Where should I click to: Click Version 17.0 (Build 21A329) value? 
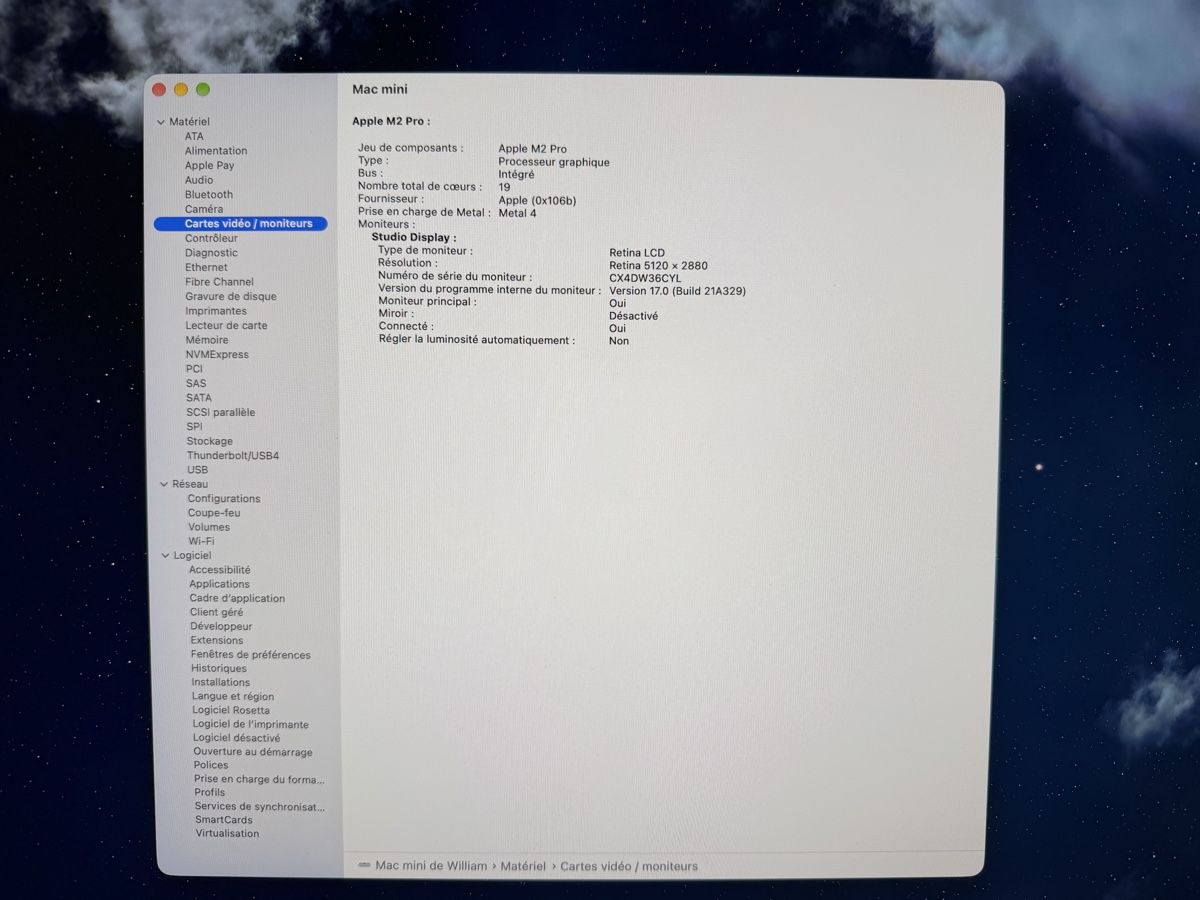tap(677, 291)
